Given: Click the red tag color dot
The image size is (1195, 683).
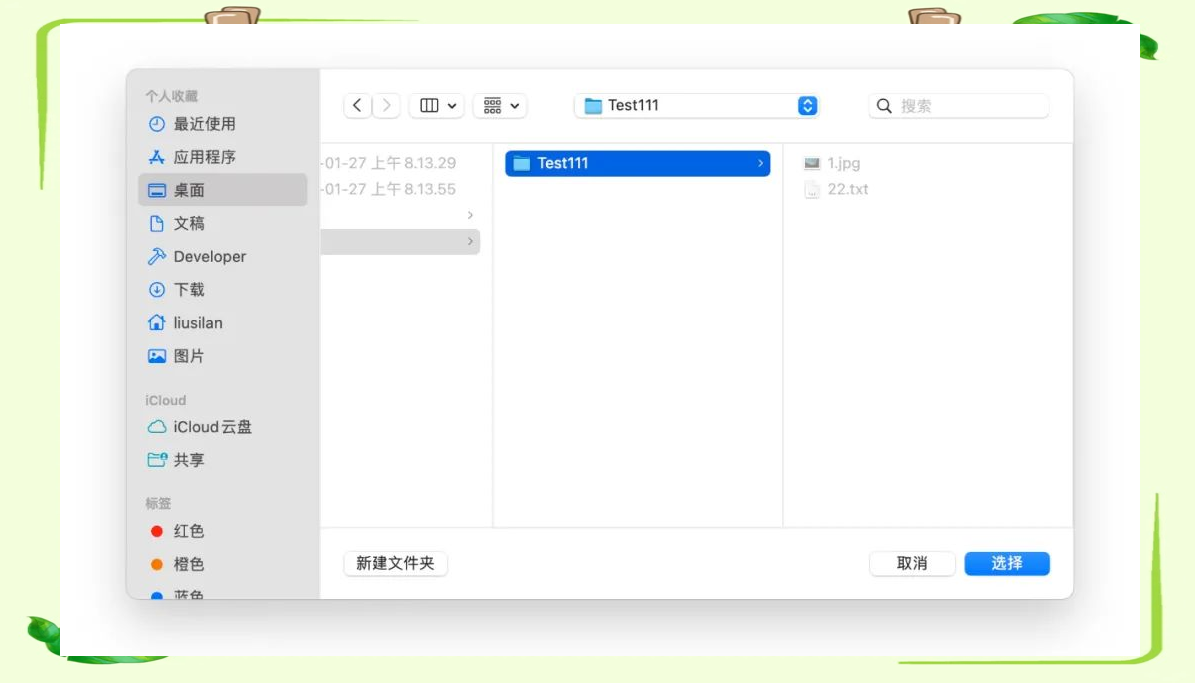Looking at the screenshot, I should tap(156, 531).
